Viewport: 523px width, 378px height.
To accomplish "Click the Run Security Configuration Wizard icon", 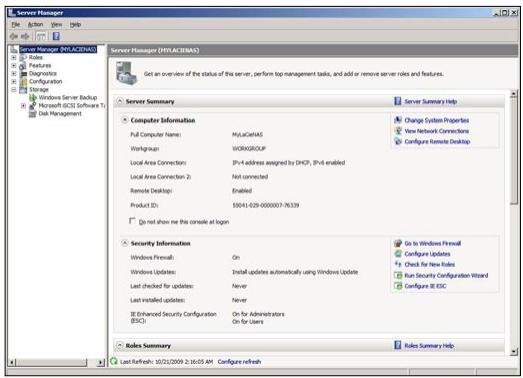I will pos(398,275).
